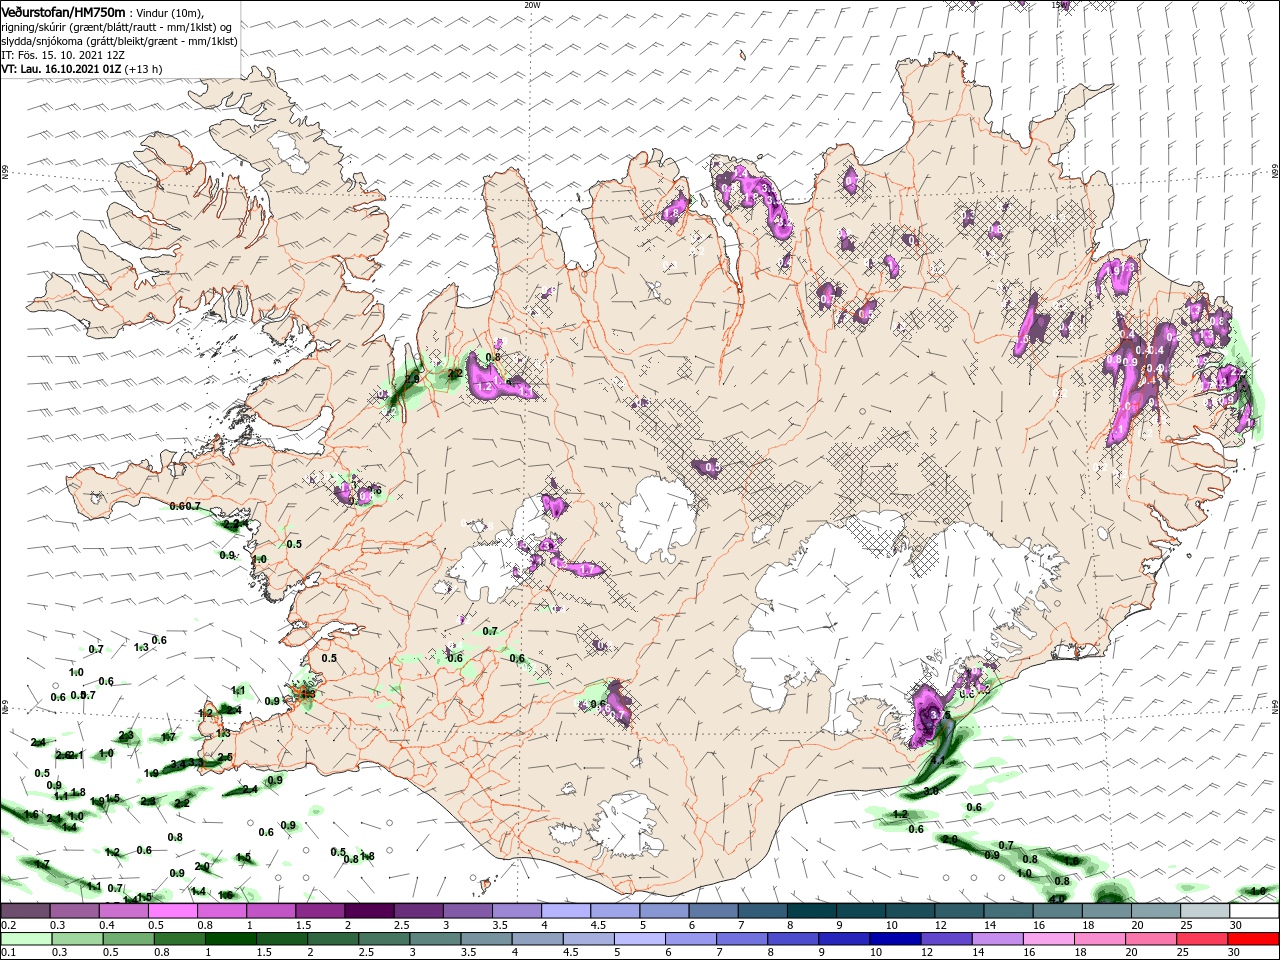
Task: Click the '(+13 h)' forecast offset text
Action: click(144, 68)
